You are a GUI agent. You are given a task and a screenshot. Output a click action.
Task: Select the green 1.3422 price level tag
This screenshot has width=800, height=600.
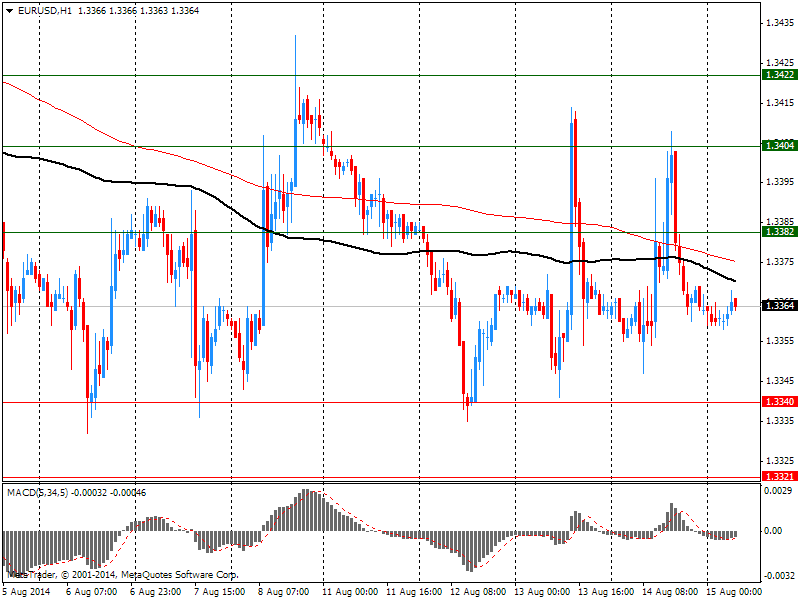point(779,75)
